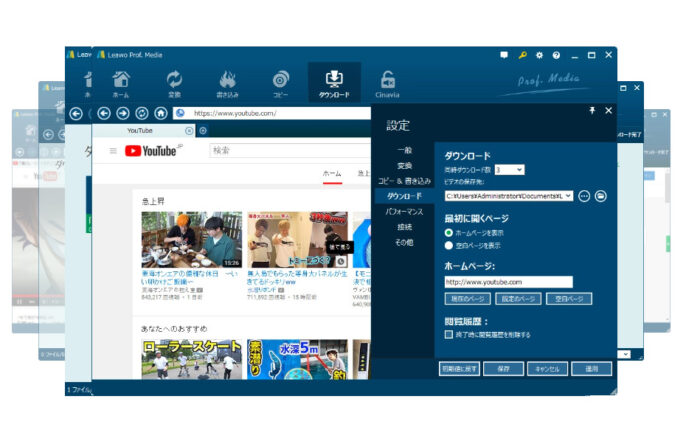
Task: Click 保存 save button
Action: click(x=504, y=369)
